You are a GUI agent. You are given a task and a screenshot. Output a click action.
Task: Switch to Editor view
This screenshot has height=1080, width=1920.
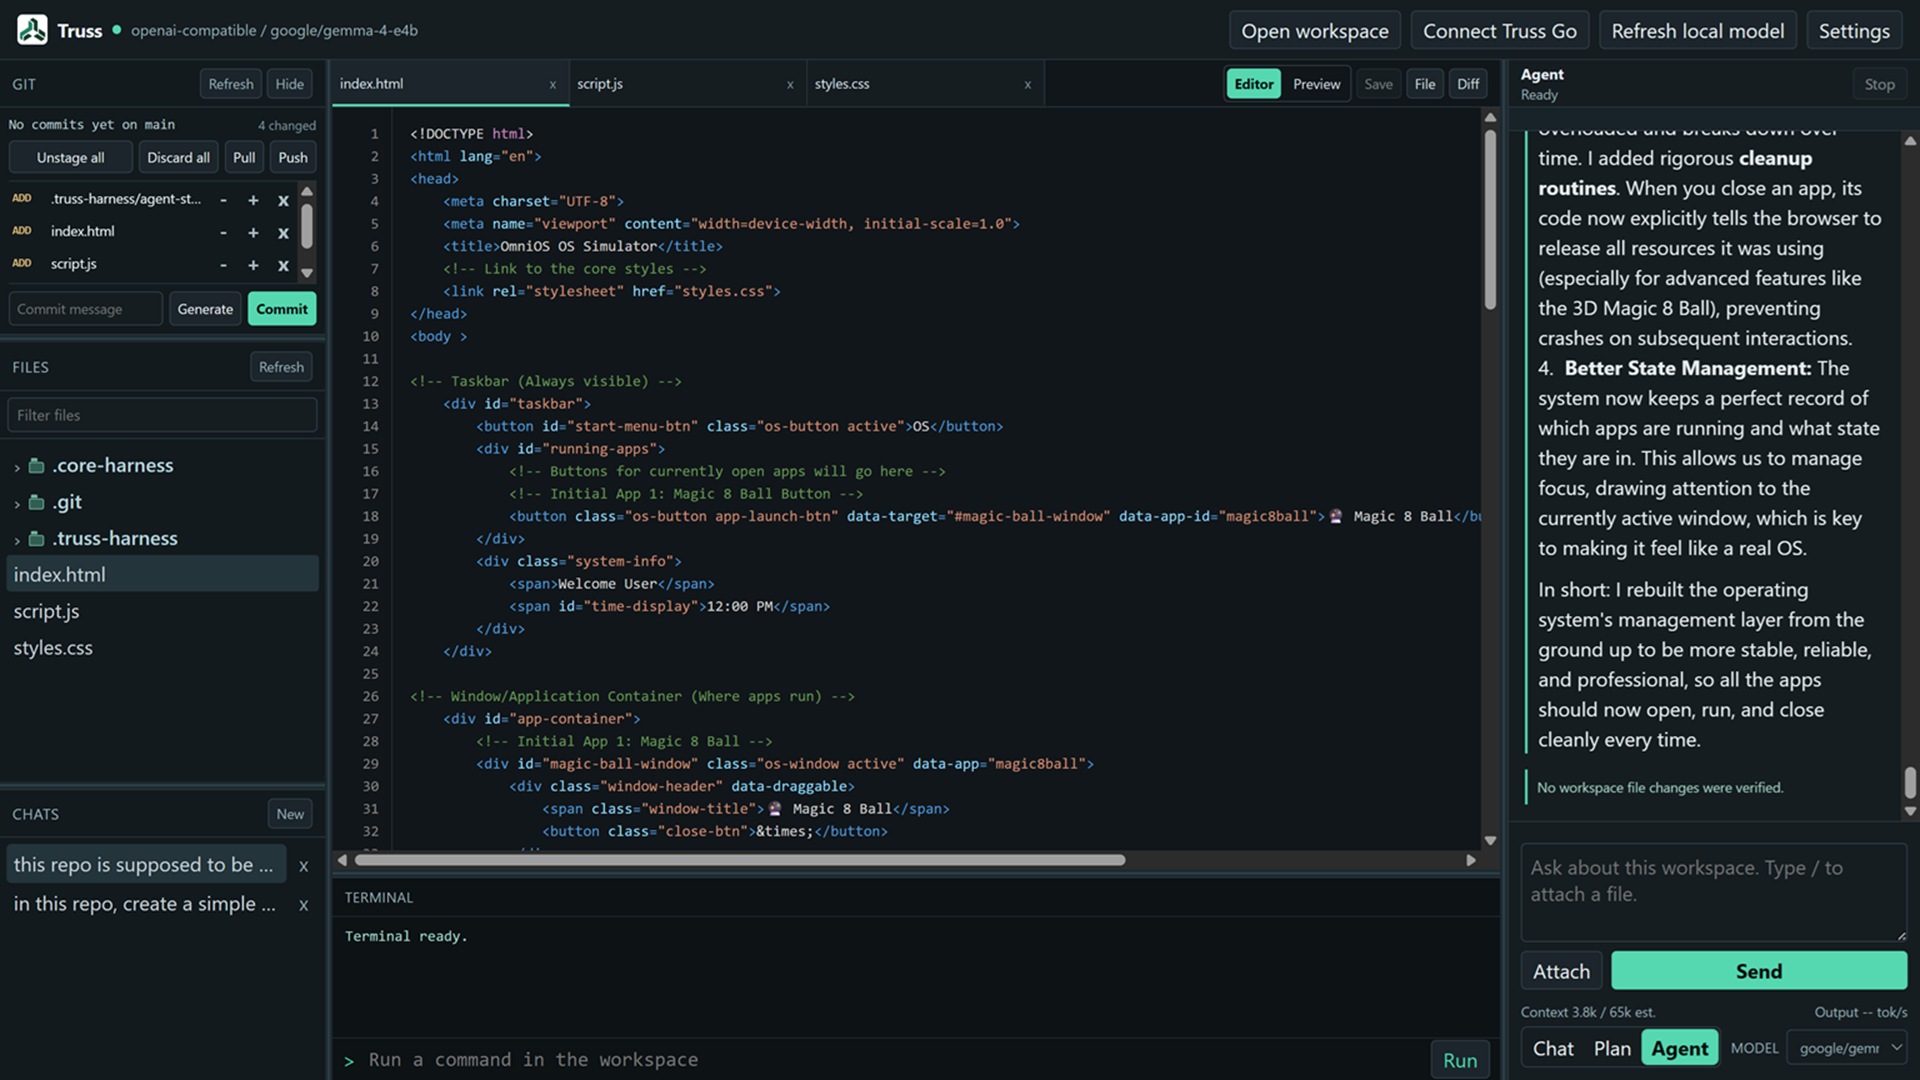coord(1253,84)
